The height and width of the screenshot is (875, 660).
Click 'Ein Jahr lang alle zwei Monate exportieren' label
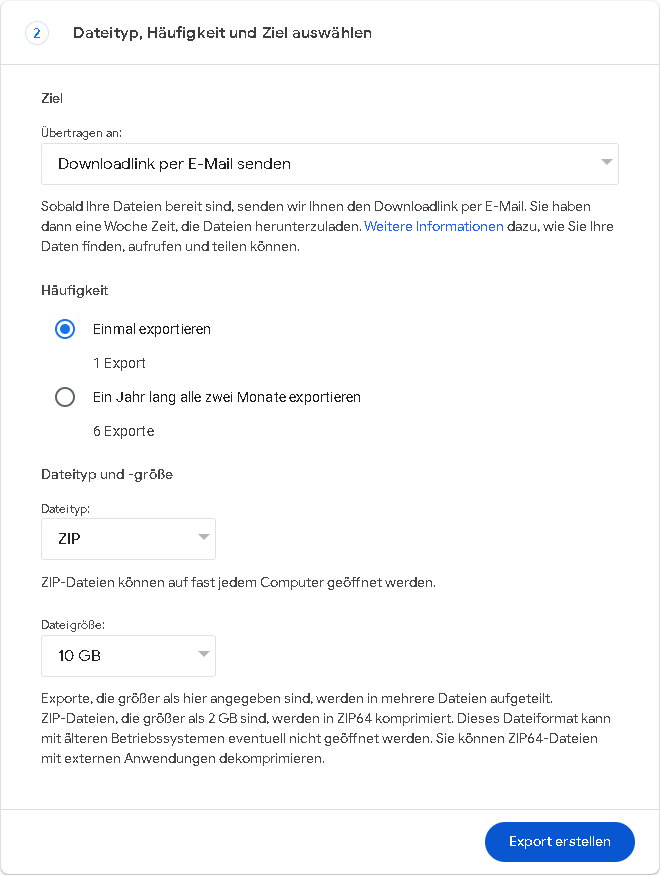pyautogui.click(x=227, y=397)
